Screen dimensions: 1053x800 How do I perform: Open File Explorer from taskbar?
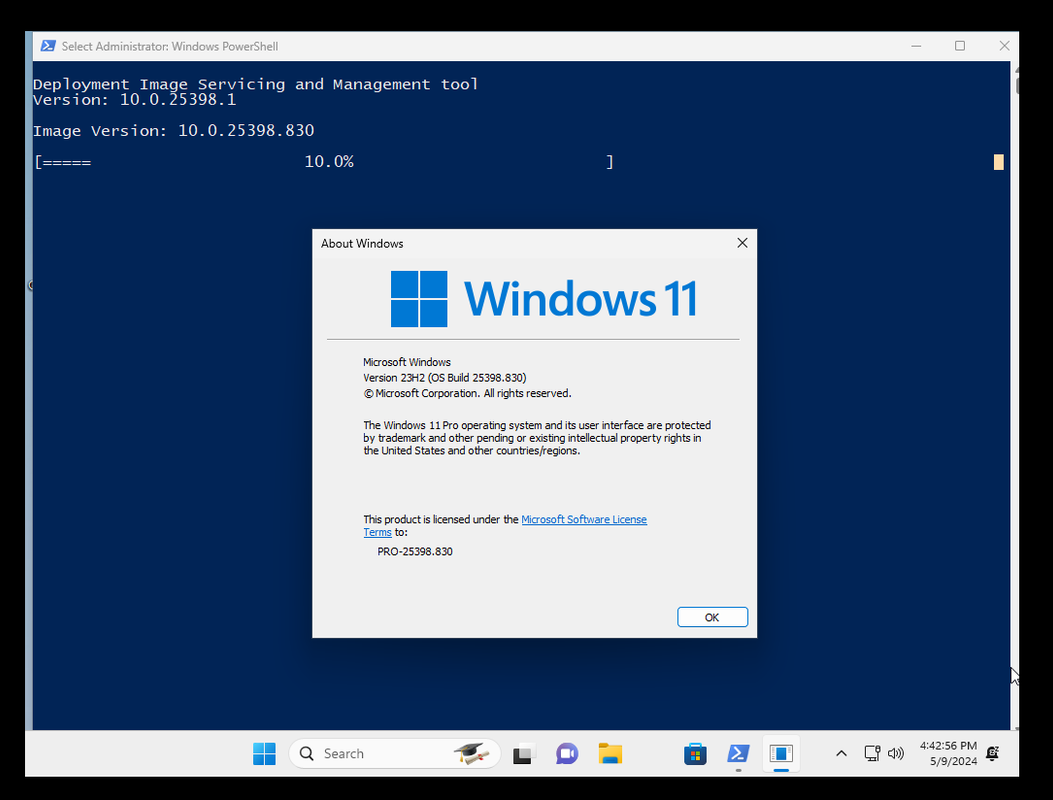pos(610,754)
